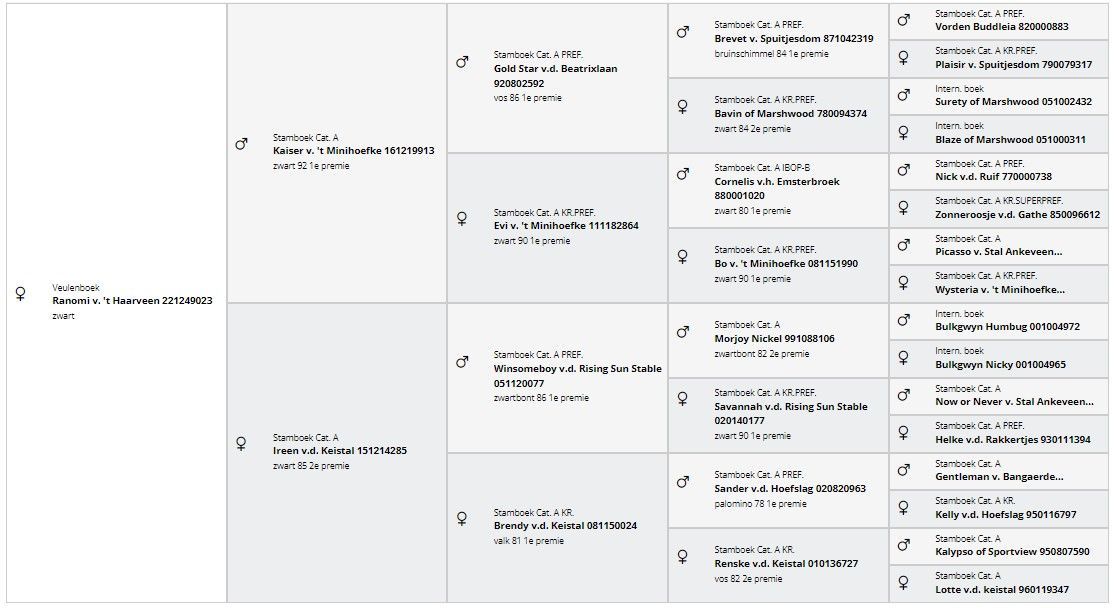1116x608 pixels.
Task: Select Bo v. 't Minihoefke 081151990 cell
Action: pos(779,265)
